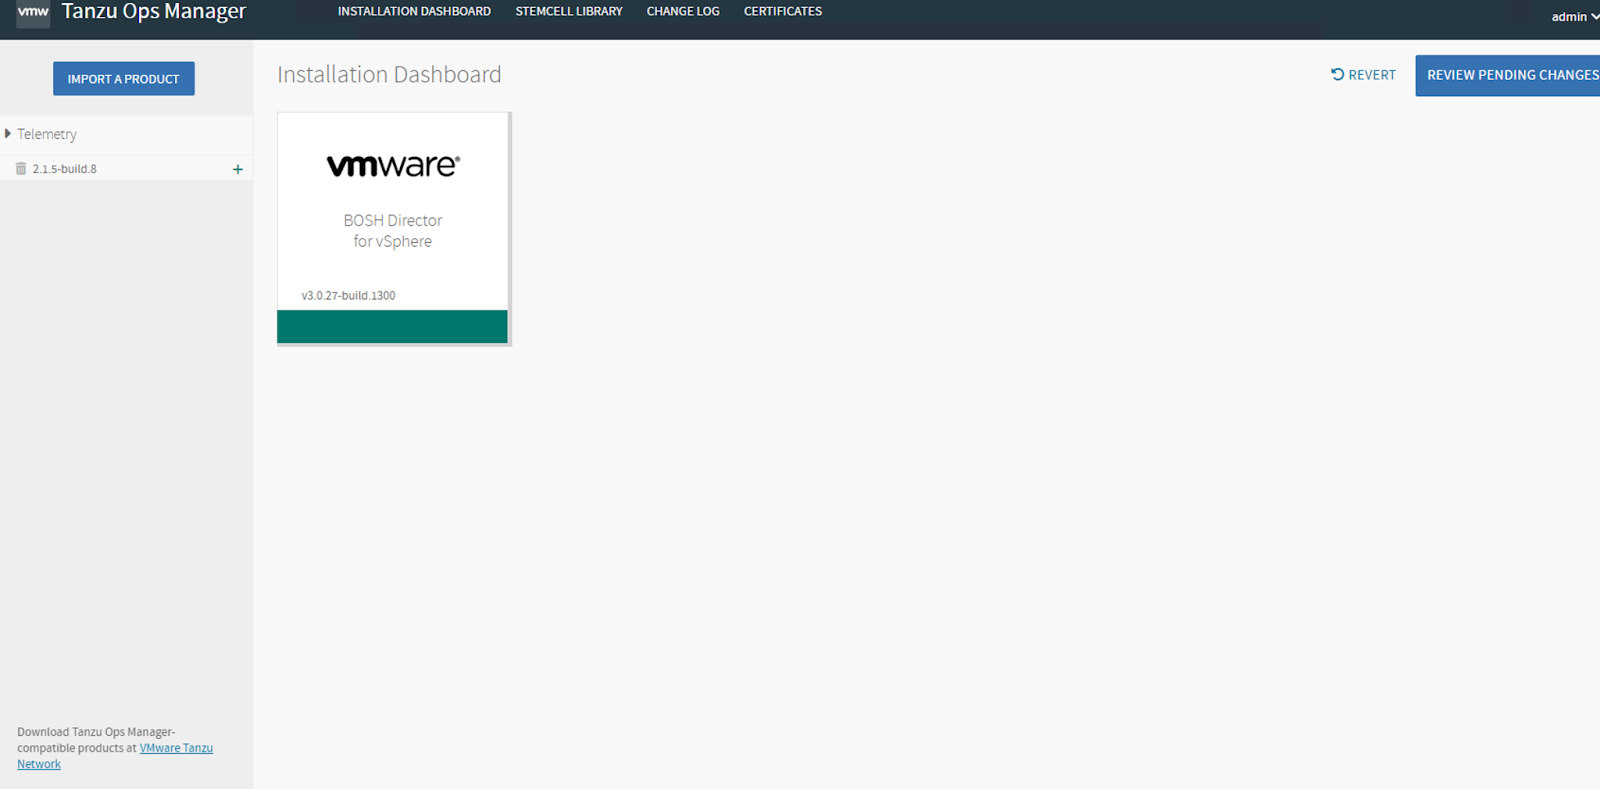Click the Installation Dashboard heading
The image size is (1600, 789).
389,75
